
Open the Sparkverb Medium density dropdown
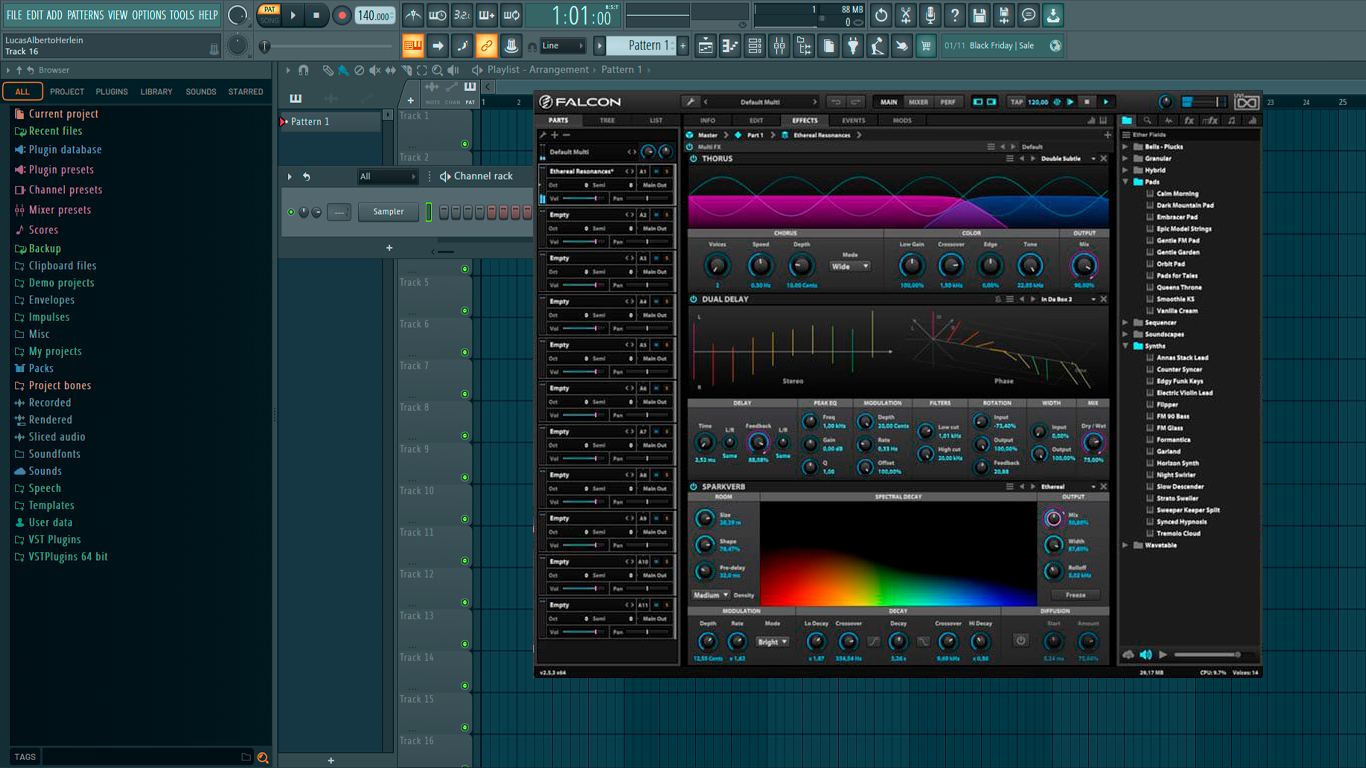[710, 595]
